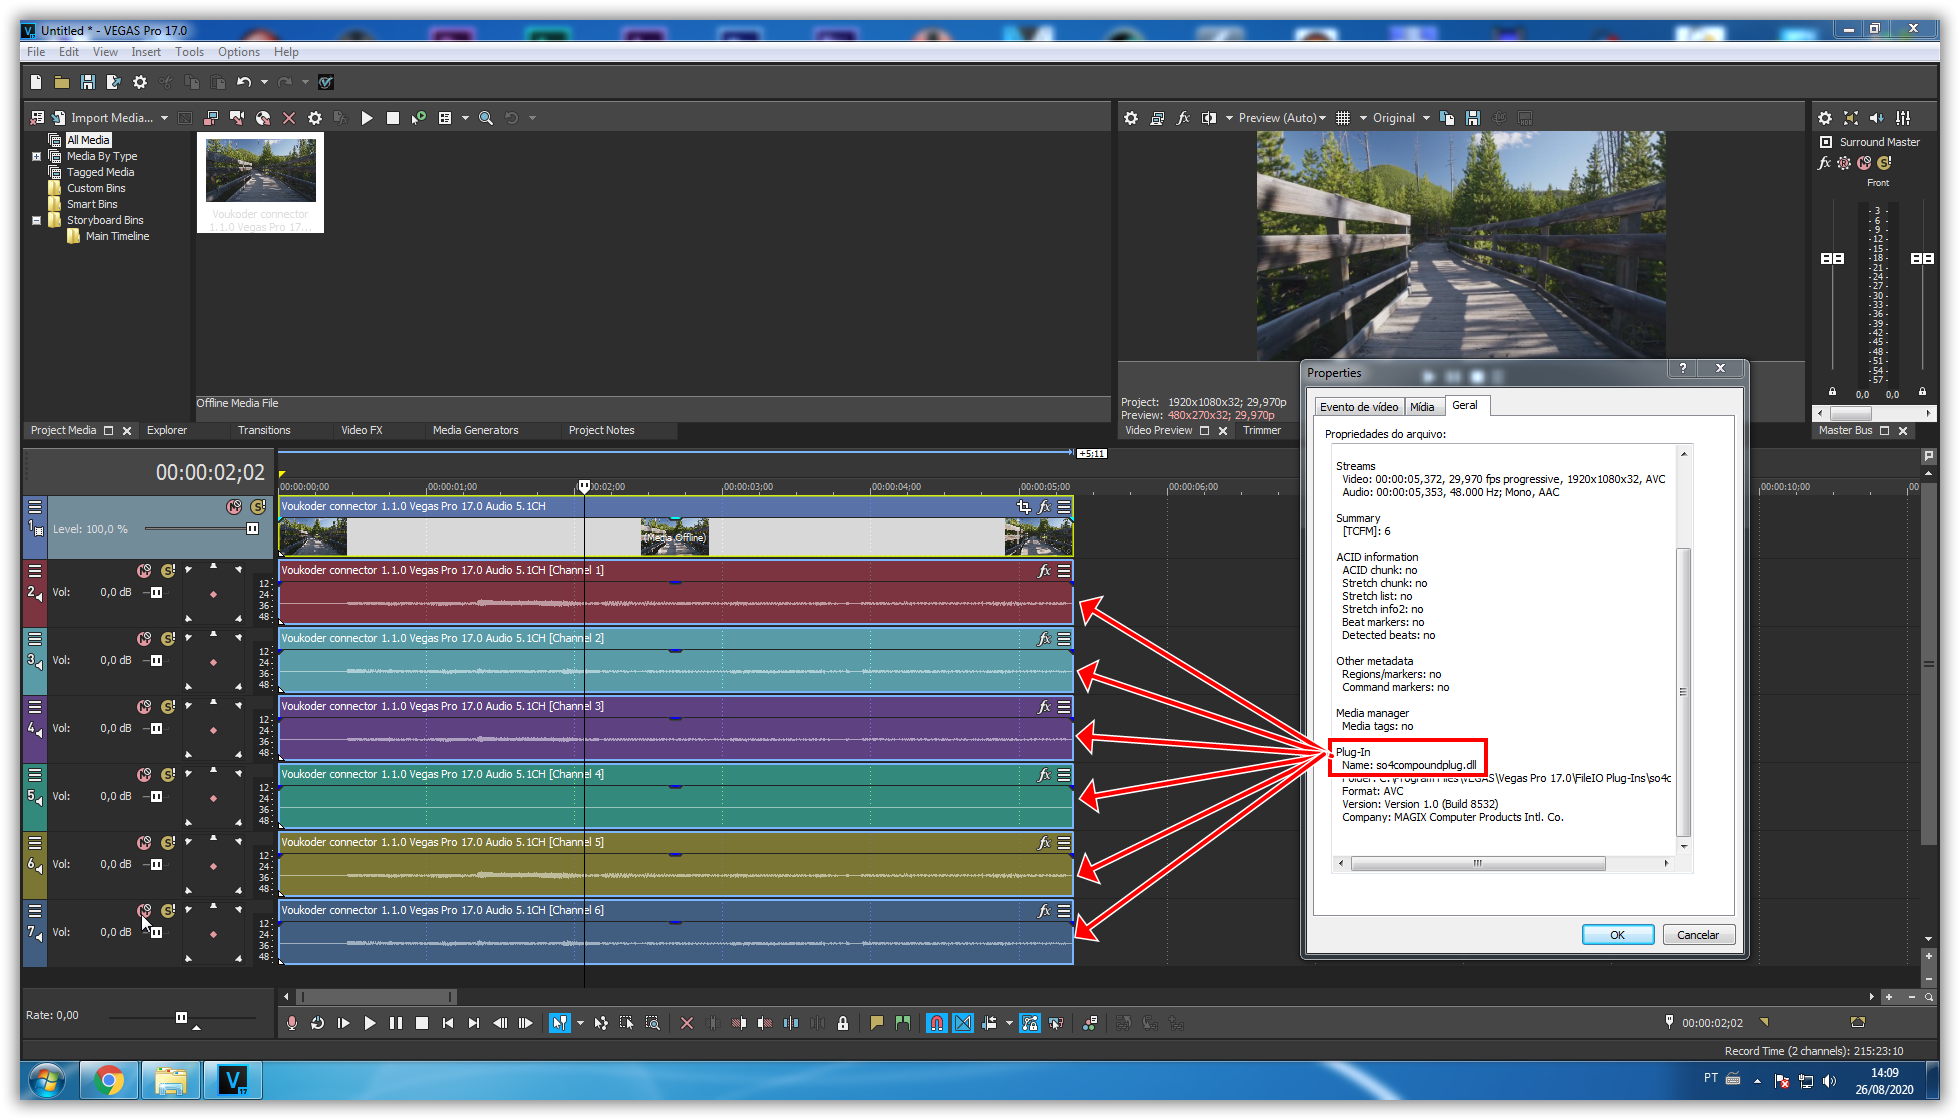Click the Insert Marker flag icon
The image size is (1960, 1120).
click(877, 1023)
